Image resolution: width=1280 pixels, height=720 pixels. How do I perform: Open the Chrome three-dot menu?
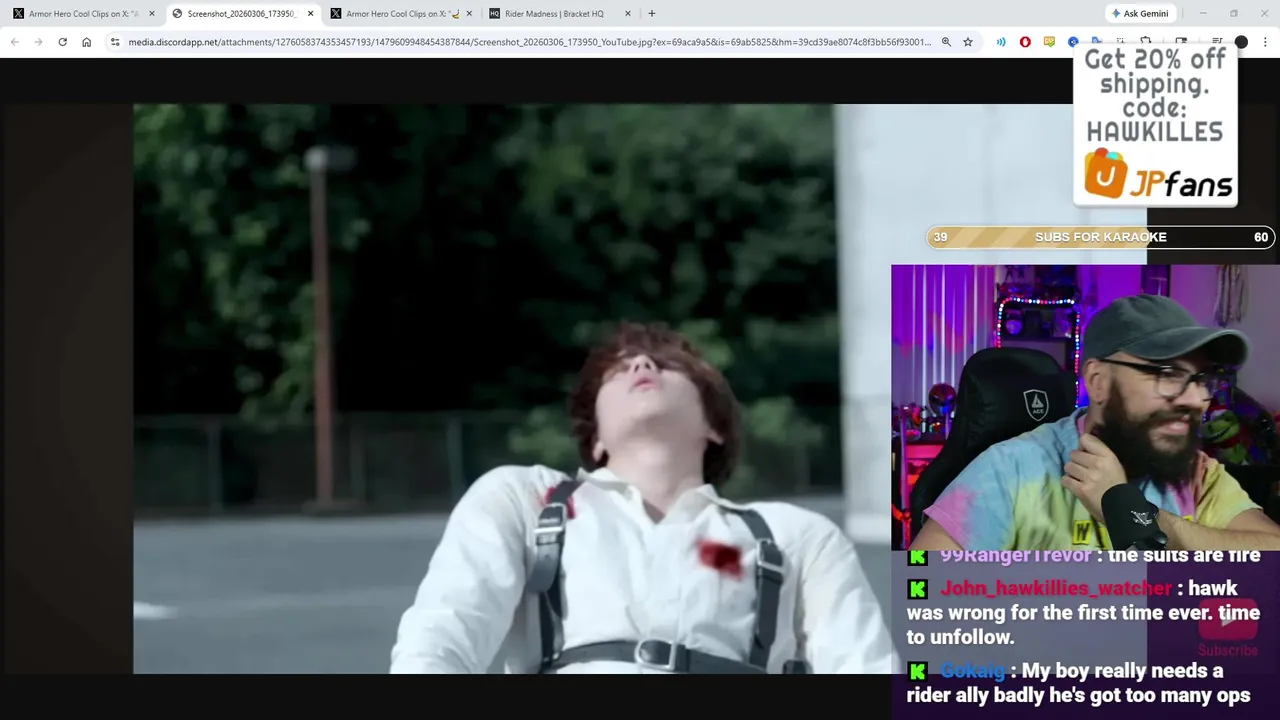coord(1265,42)
